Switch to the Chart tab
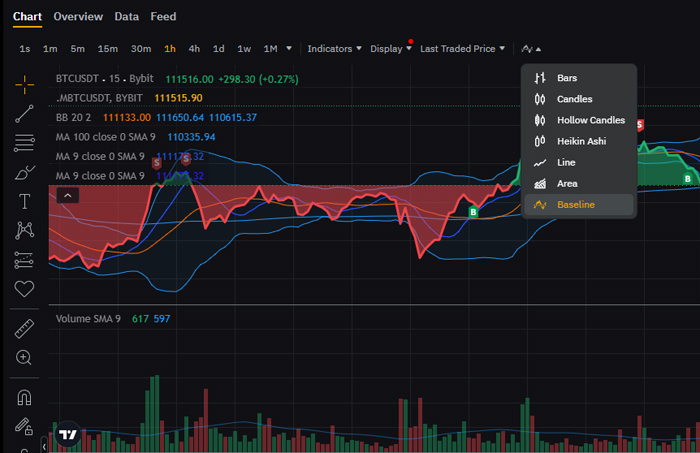Image resolution: width=700 pixels, height=453 pixels. click(x=27, y=17)
